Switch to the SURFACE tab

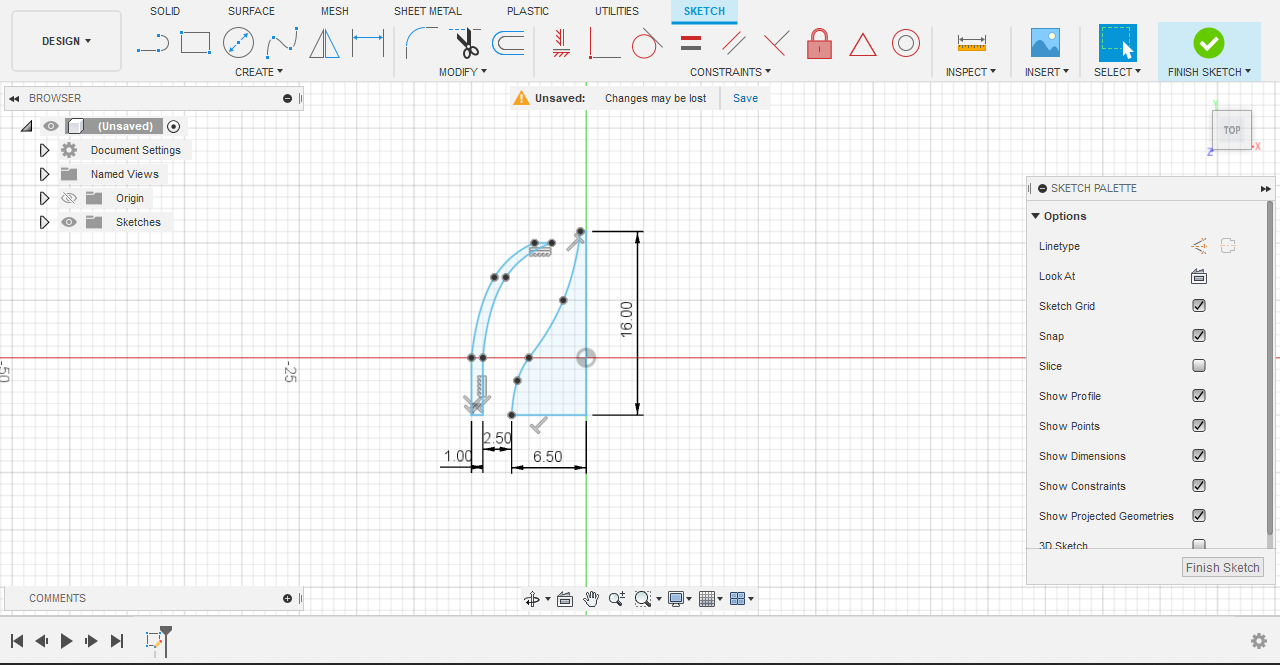(x=252, y=11)
